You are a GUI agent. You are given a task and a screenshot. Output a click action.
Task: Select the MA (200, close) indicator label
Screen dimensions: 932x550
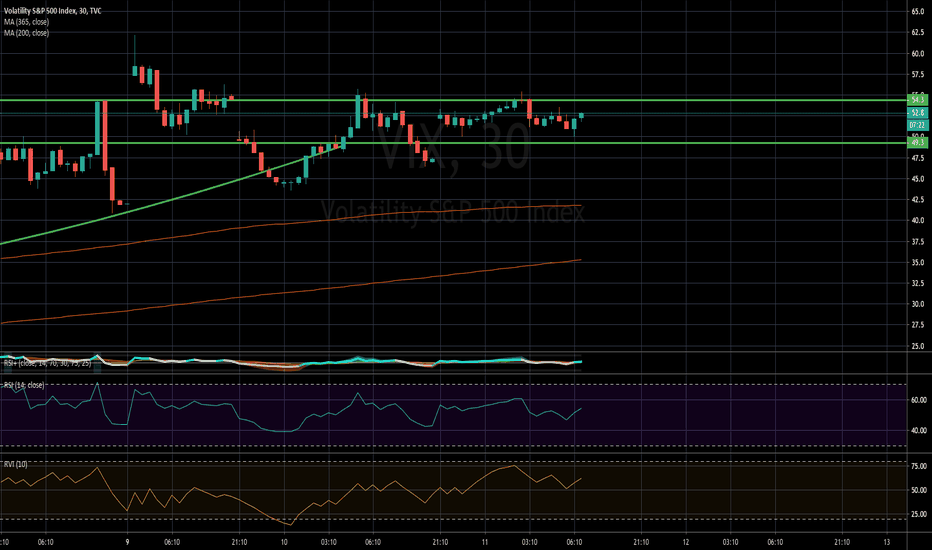coord(26,33)
